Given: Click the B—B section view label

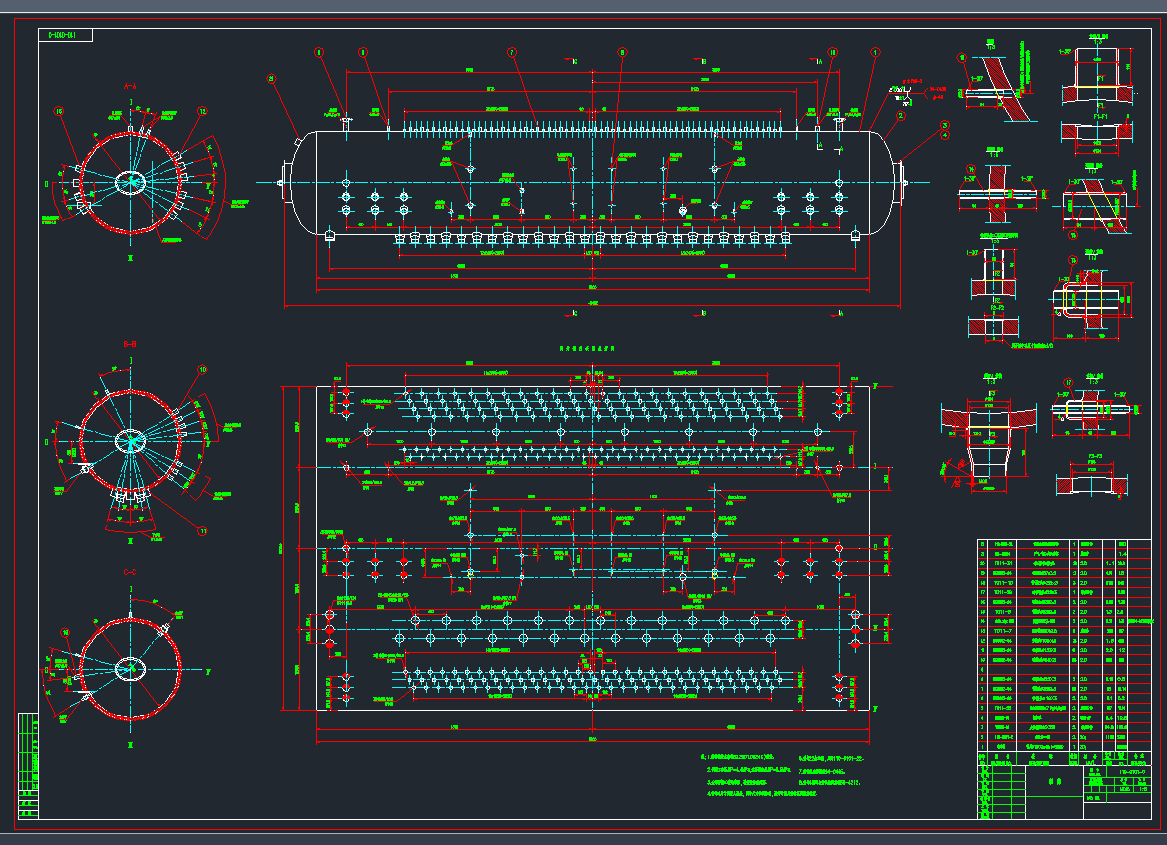Looking at the screenshot, I should (129, 342).
